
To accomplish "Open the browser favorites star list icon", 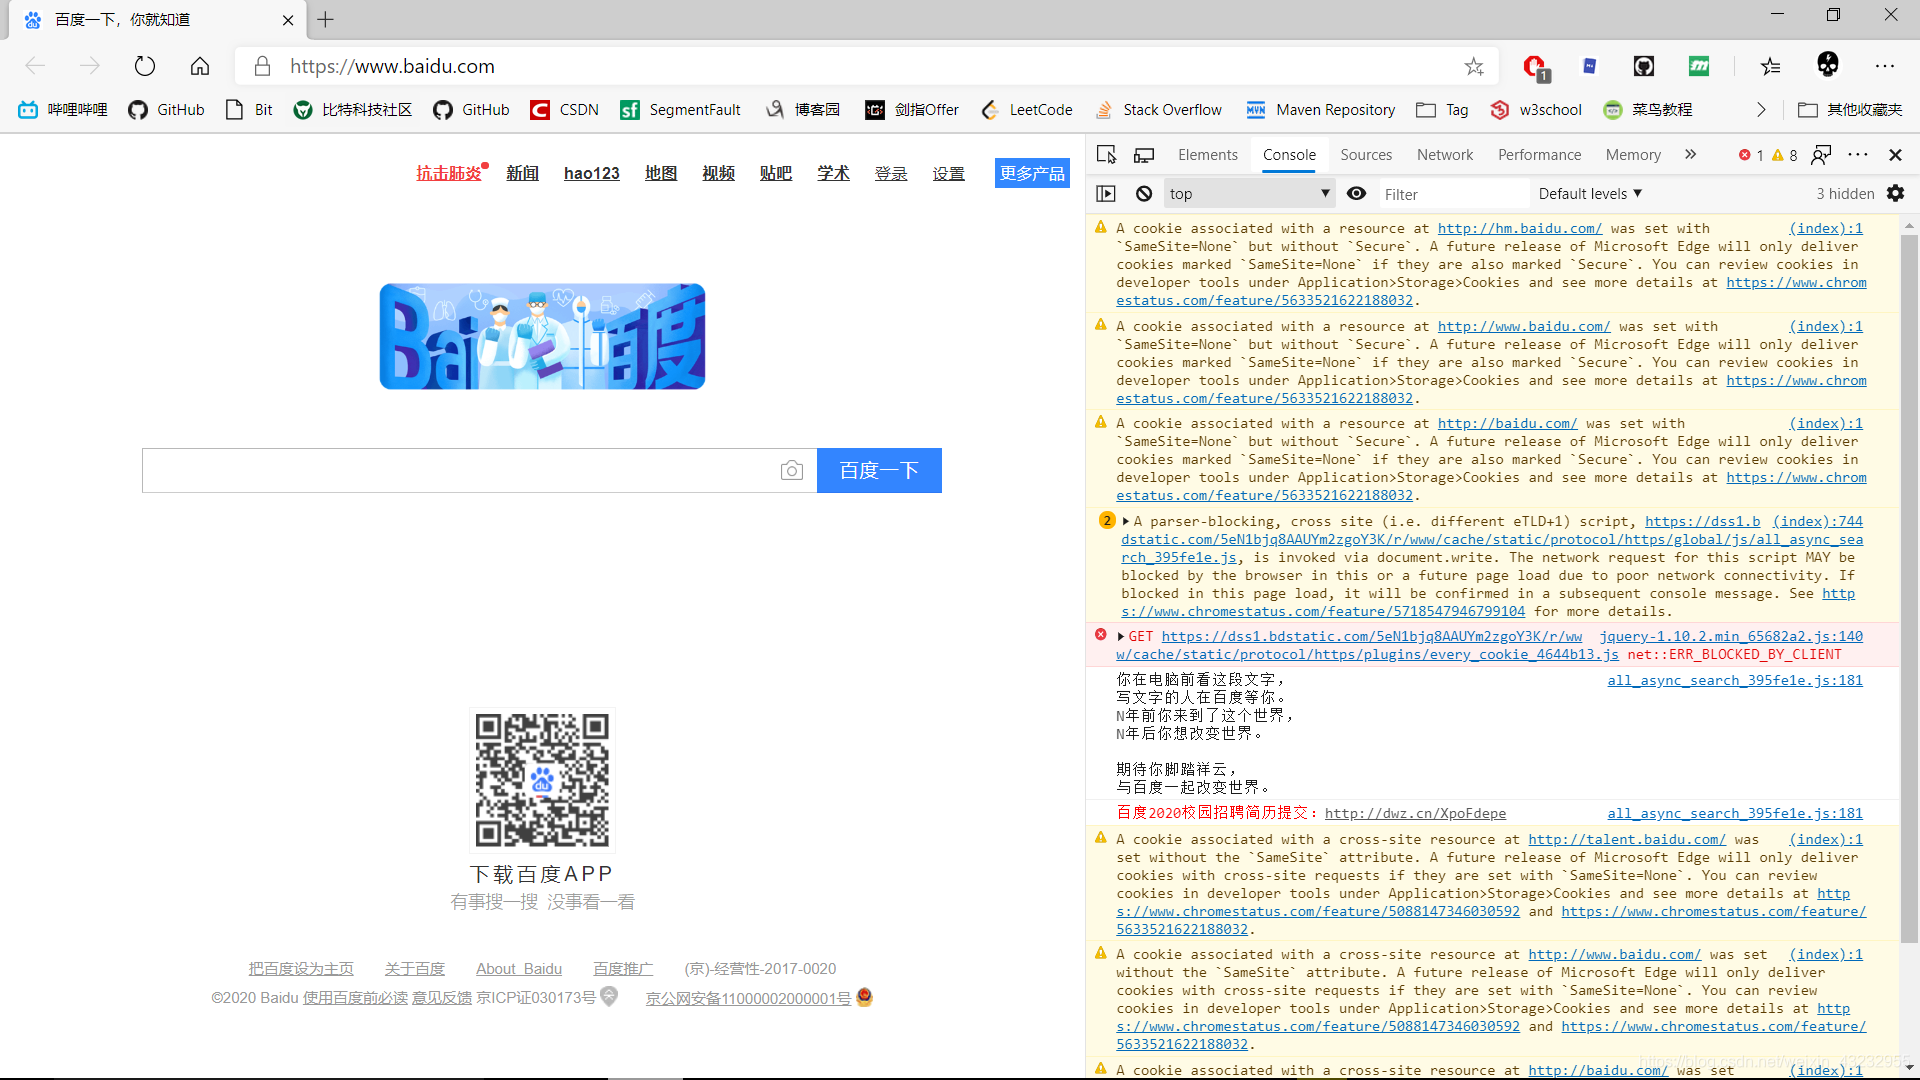I will [1770, 66].
